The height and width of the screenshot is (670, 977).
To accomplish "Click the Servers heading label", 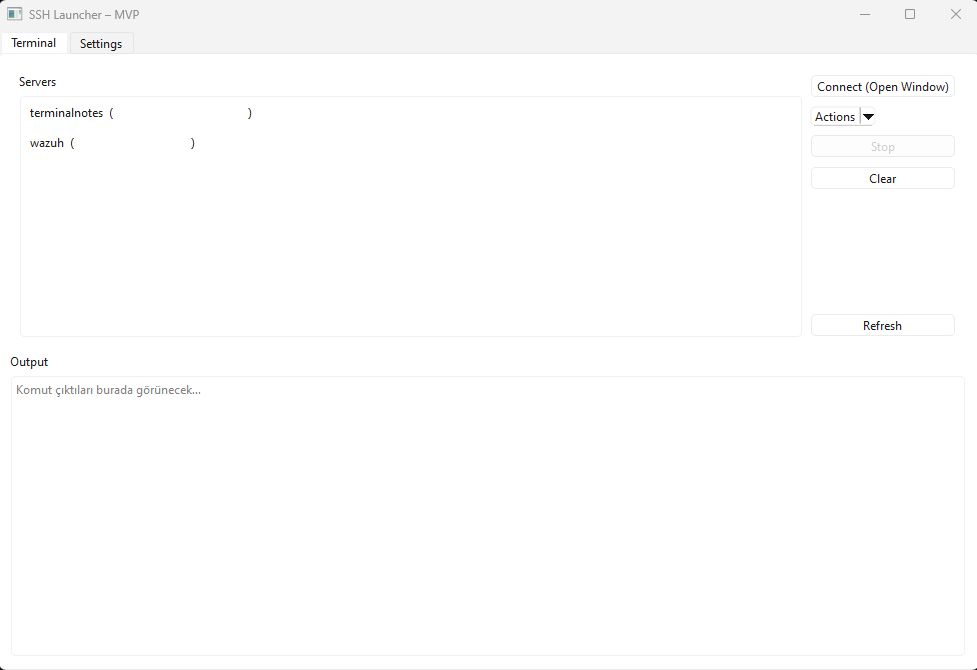I will tap(38, 81).
